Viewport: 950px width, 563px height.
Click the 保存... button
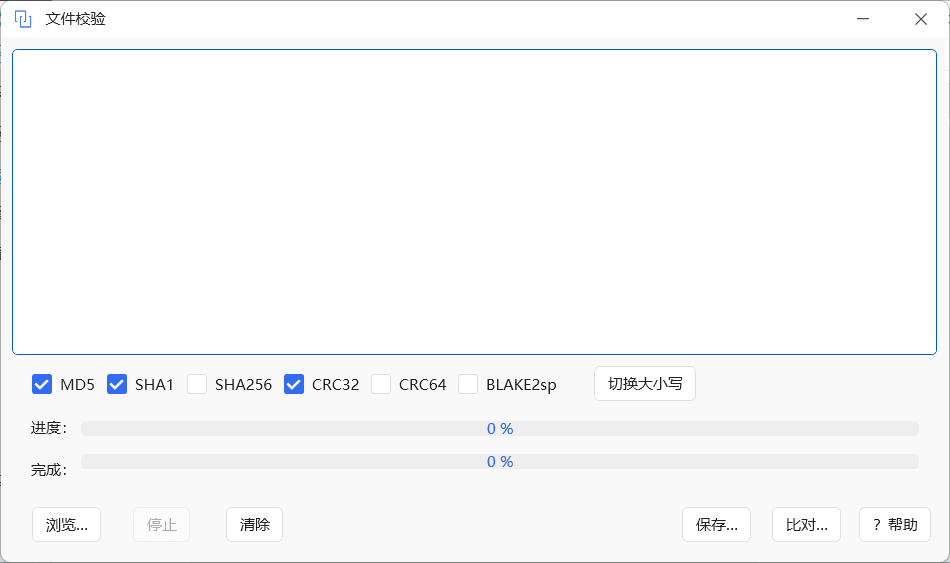[716, 524]
